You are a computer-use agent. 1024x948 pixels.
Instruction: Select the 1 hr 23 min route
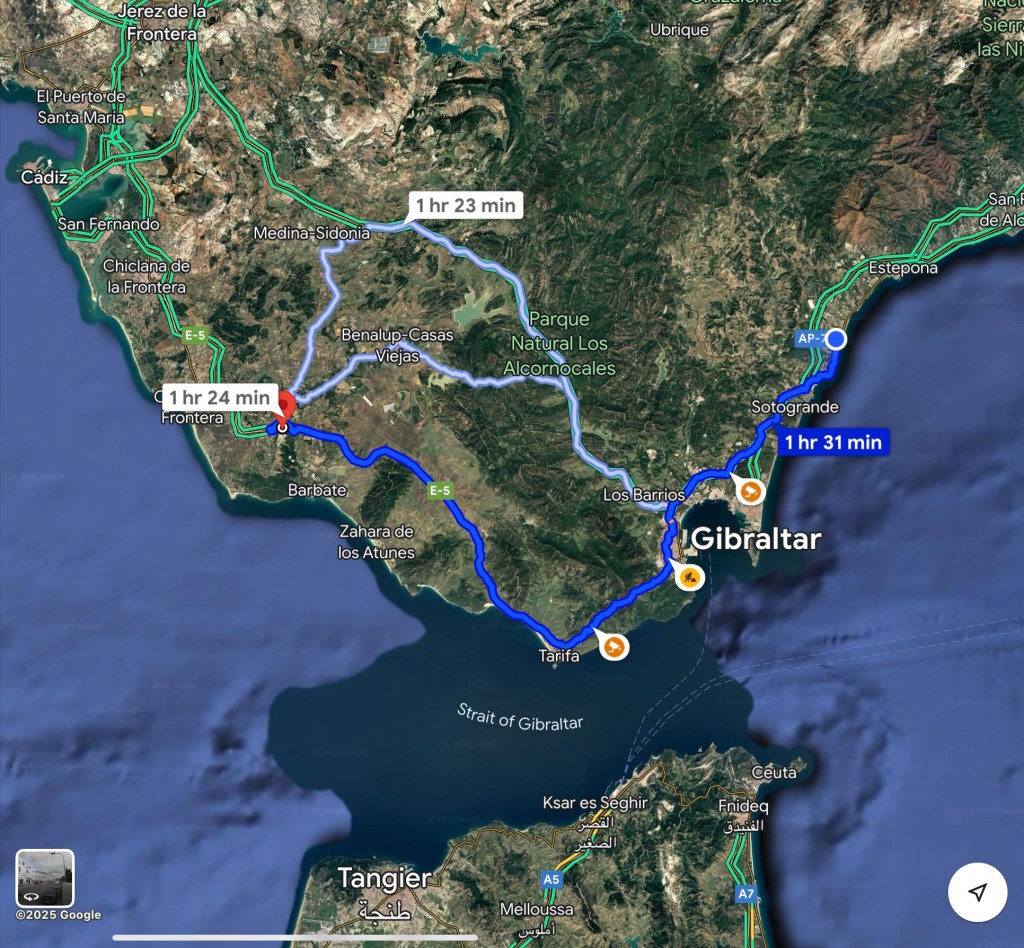(466, 206)
